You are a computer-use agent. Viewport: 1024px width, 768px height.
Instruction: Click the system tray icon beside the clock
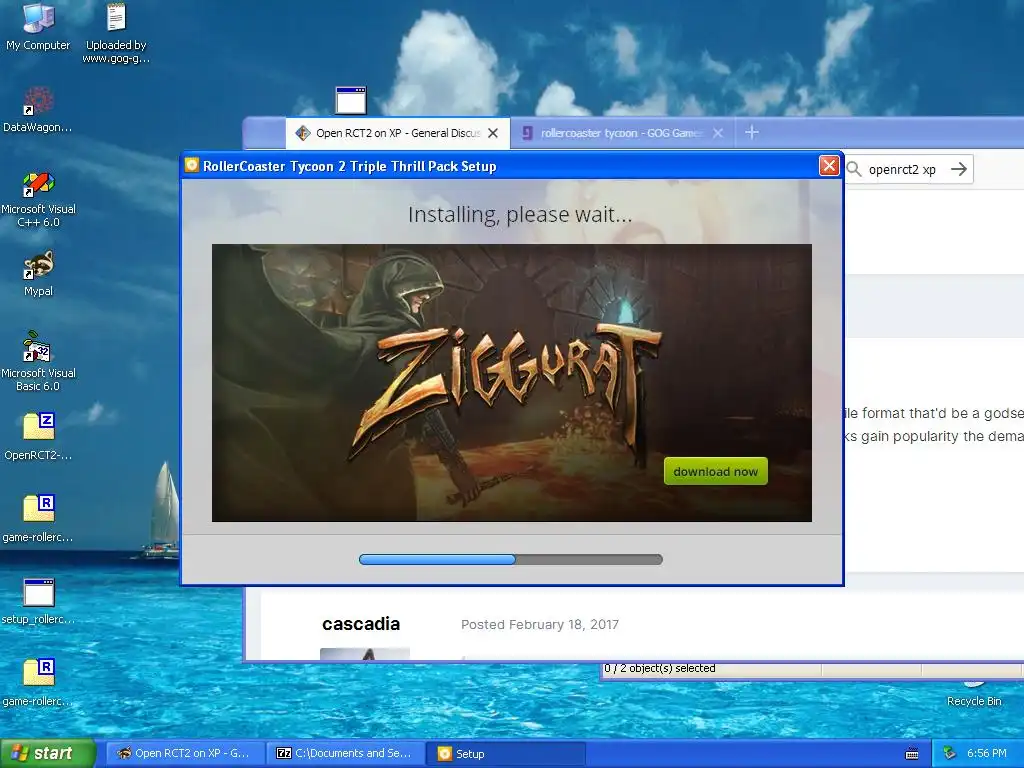[950, 754]
